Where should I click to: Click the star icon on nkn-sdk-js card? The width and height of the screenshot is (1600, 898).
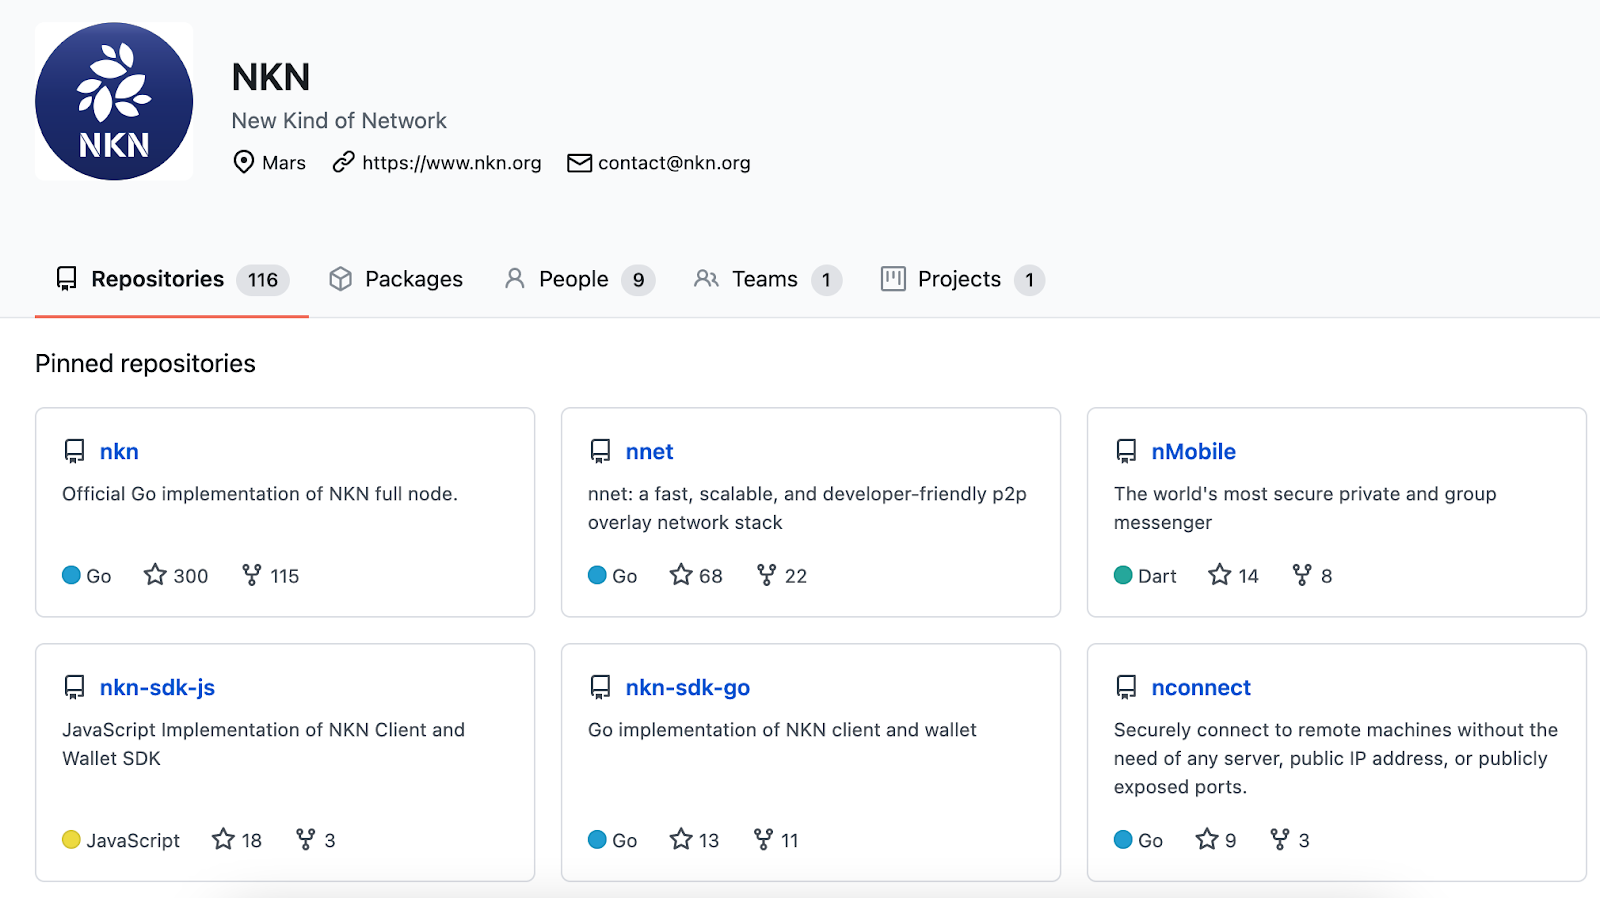(x=223, y=840)
